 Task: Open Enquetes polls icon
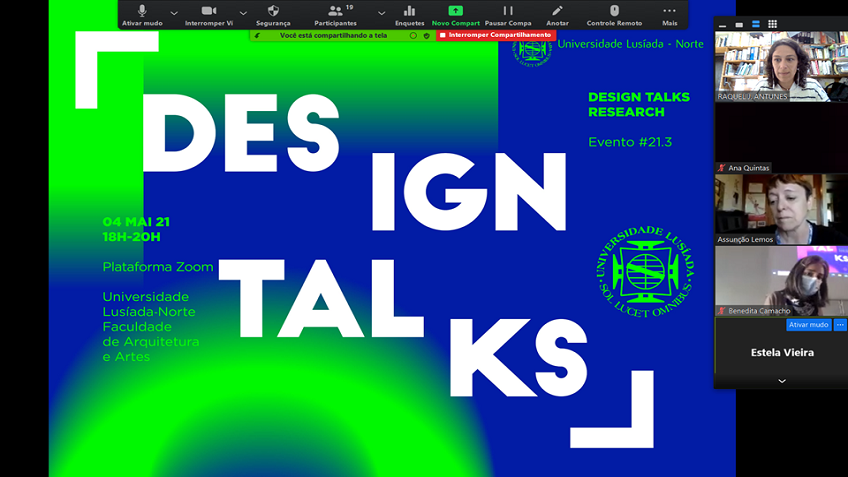point(409,11)
